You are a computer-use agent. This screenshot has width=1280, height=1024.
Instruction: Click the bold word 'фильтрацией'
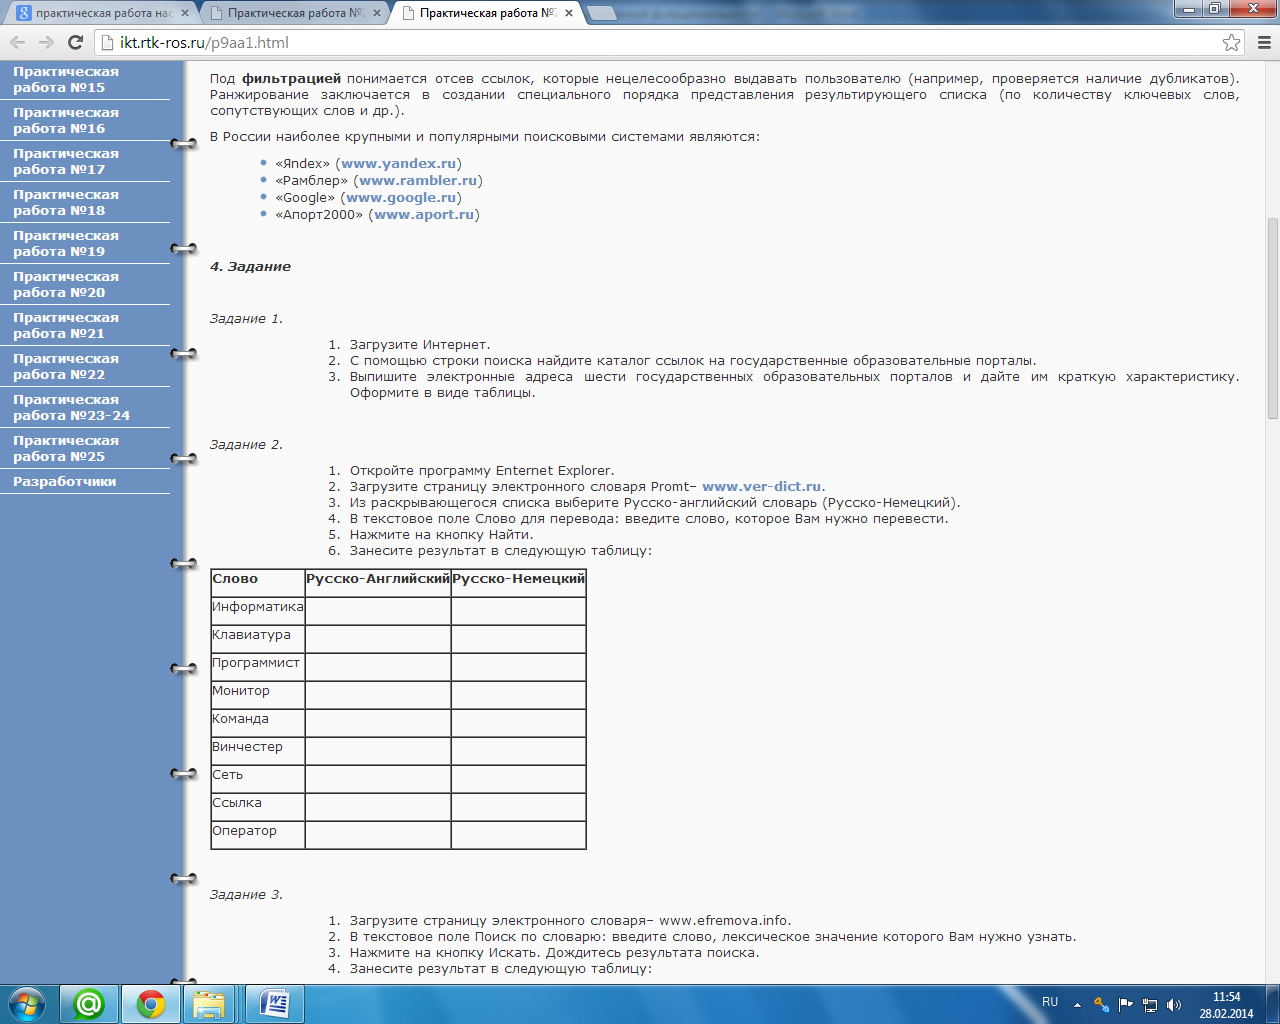click(x=291, y=79)
